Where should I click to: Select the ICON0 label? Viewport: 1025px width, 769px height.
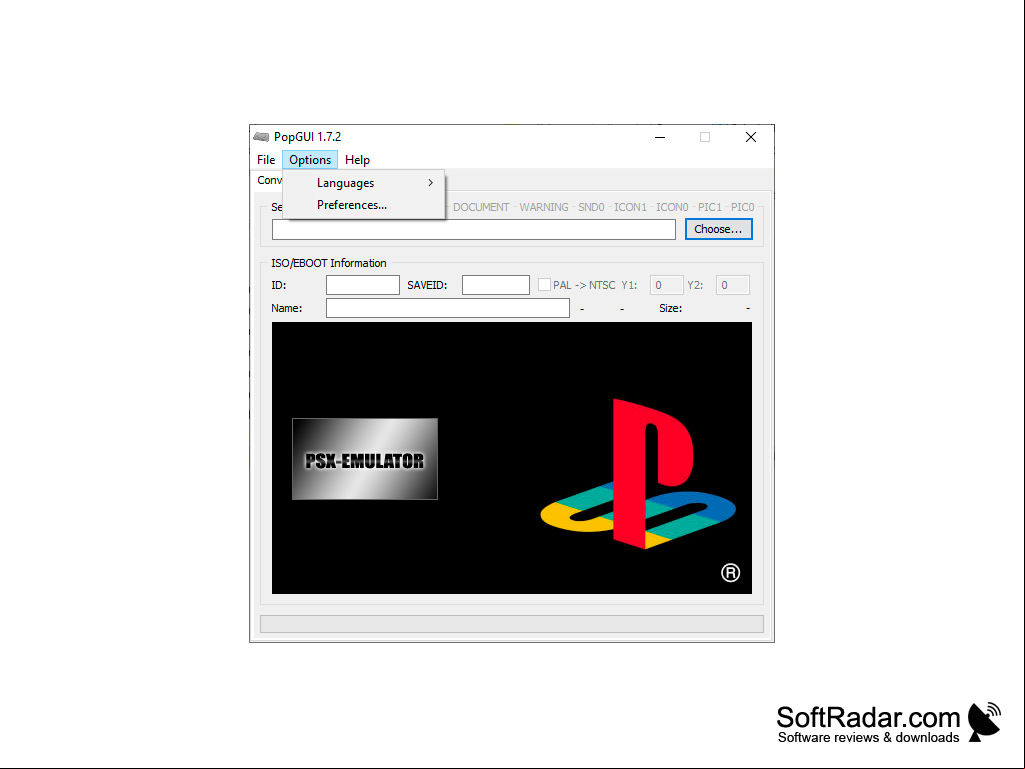tap(672, 207)
